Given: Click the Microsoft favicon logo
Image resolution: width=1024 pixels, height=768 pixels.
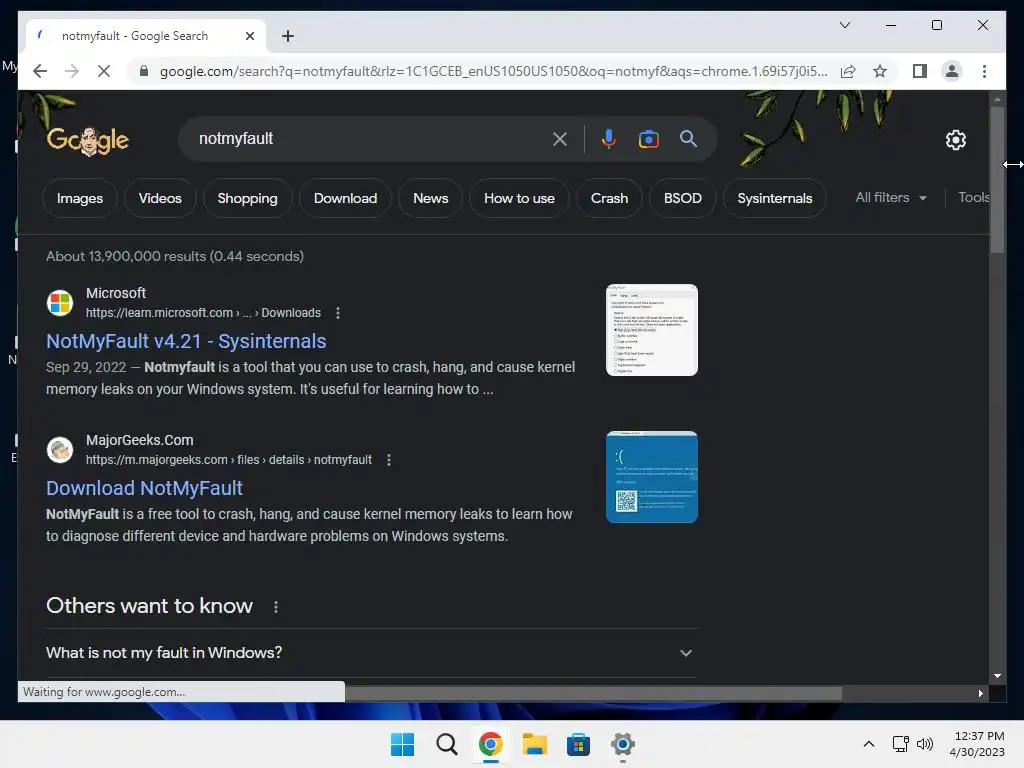Looking at the screenshot, I should 60,303.
